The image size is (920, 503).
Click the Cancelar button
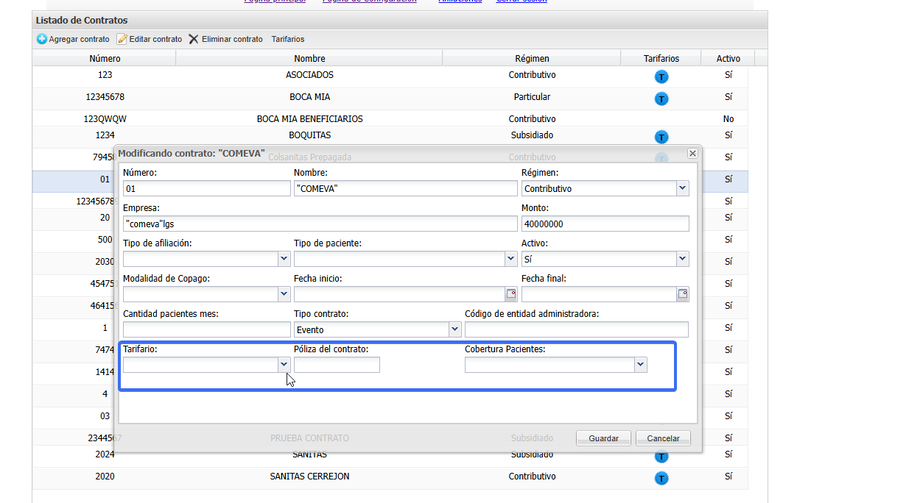coord(663,438)
